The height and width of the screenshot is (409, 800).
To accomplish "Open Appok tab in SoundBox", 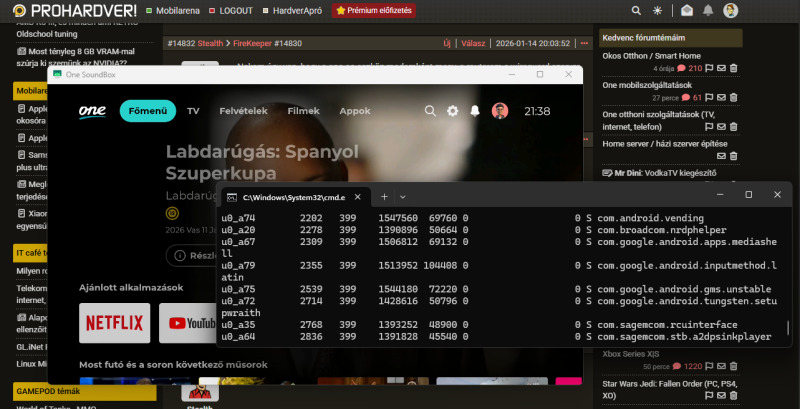I will tap(355, 111).
